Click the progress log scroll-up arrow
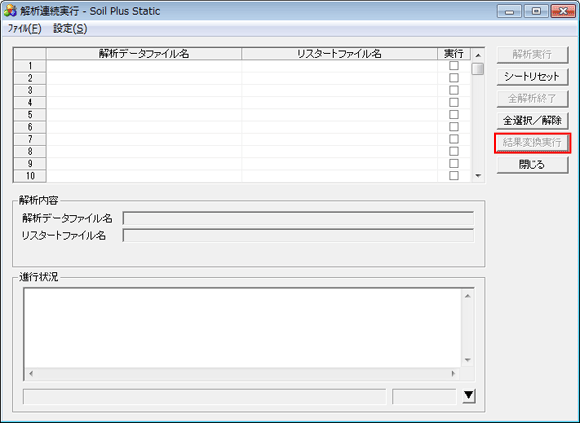 tap(468, 296)
